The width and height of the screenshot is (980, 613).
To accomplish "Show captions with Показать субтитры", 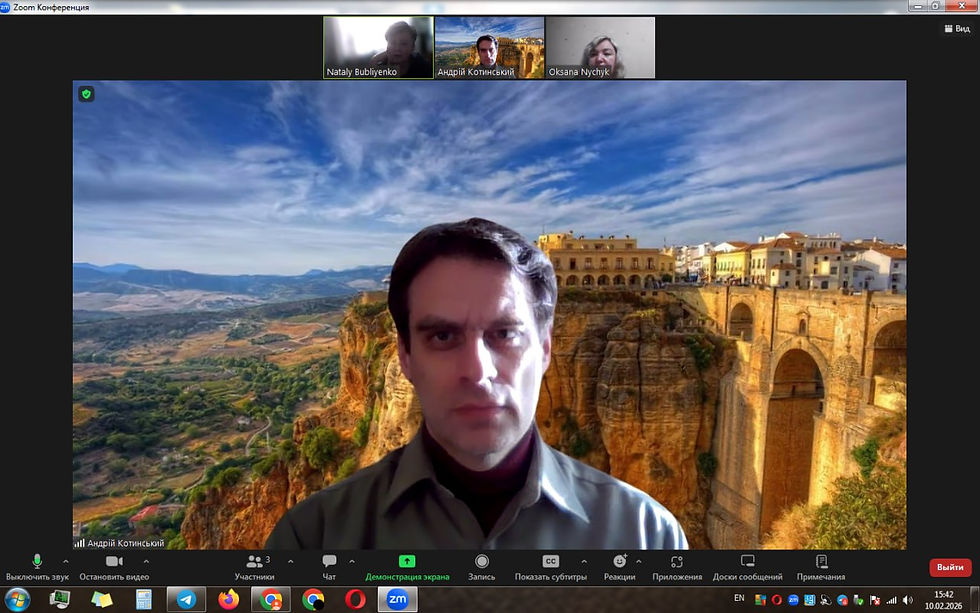I will (x=551, y=567).
